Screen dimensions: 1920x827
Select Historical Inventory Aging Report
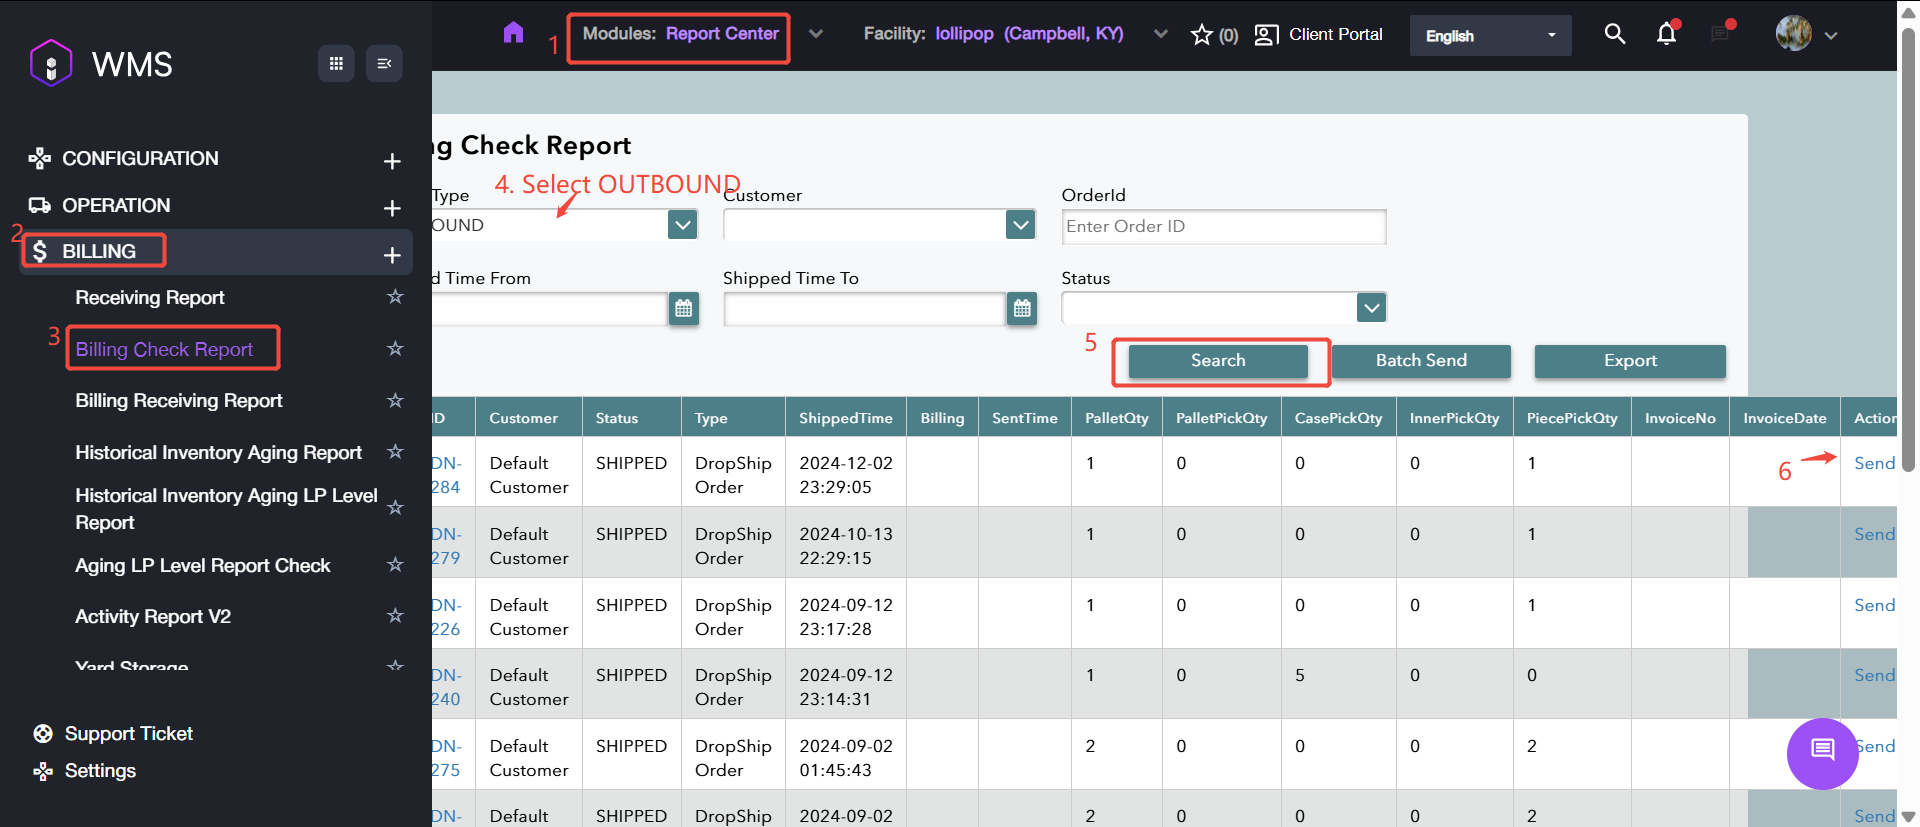pos(218,453)
